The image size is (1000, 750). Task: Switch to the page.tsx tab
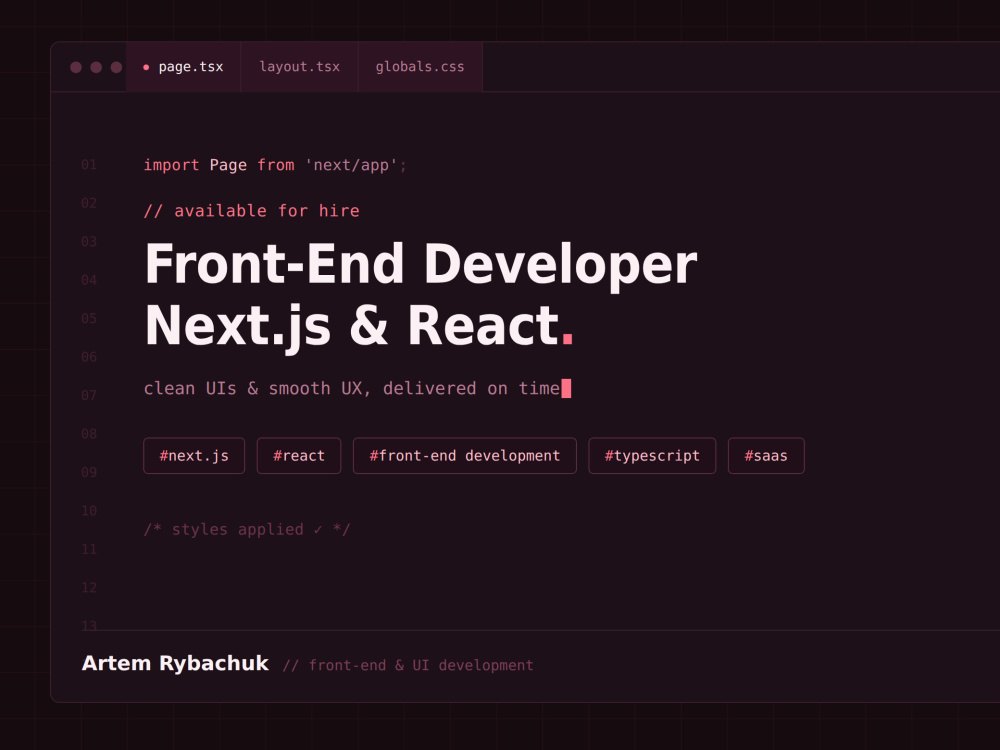pyautogui.click(x=184, y=67)
